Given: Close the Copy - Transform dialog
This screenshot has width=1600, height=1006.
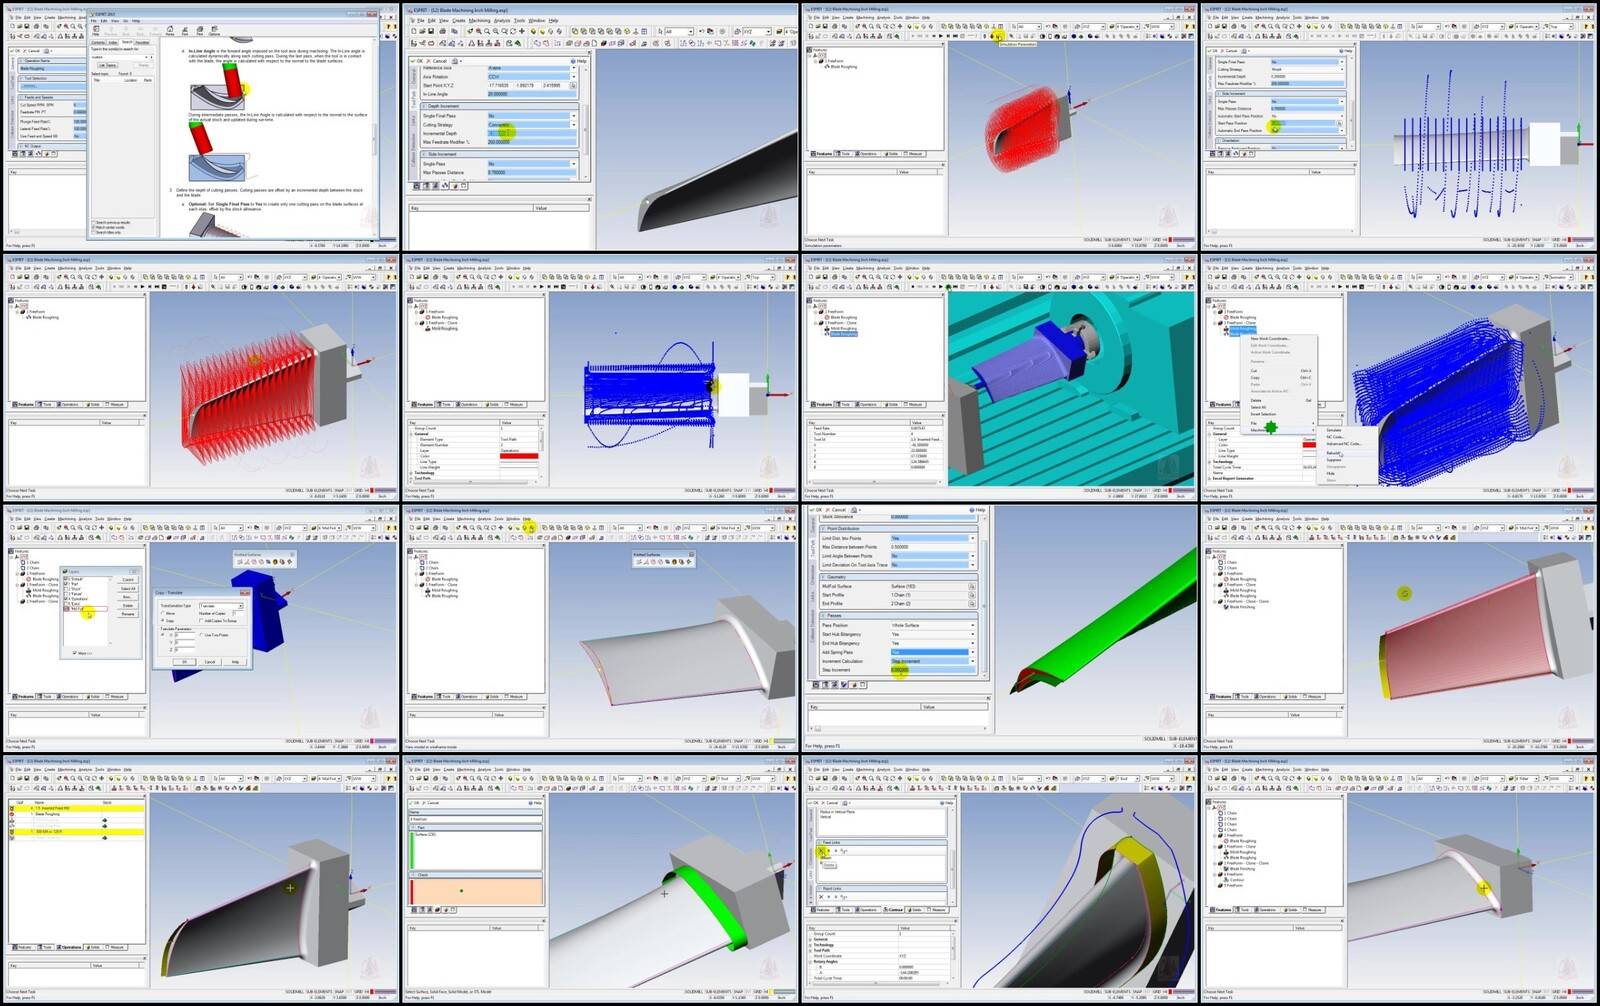Looking at the screenshot, I should [x=245, y=593].
